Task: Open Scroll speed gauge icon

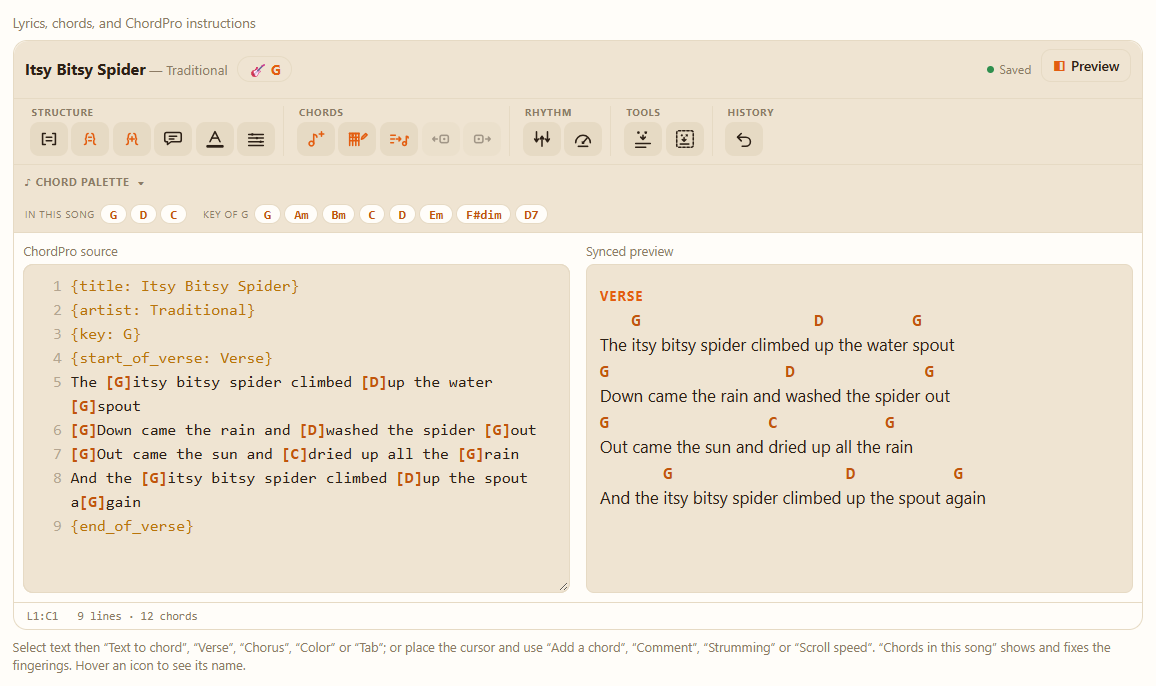Action: (x=583, y=139)
